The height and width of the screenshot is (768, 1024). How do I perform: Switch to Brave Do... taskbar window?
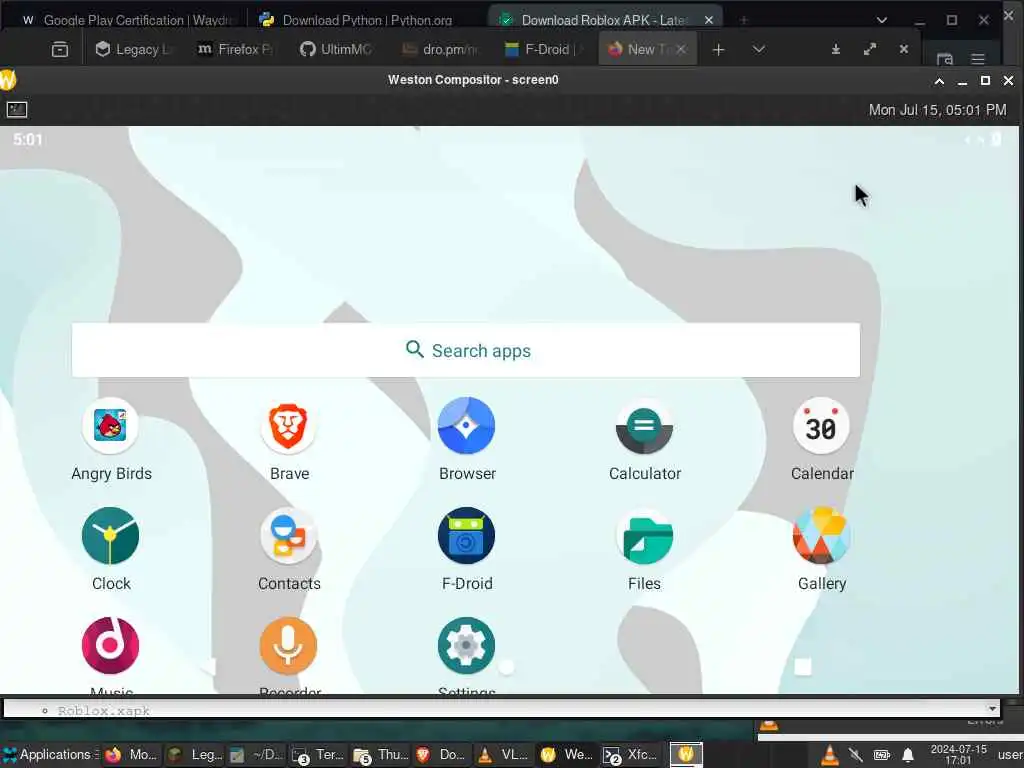point(441,754)
